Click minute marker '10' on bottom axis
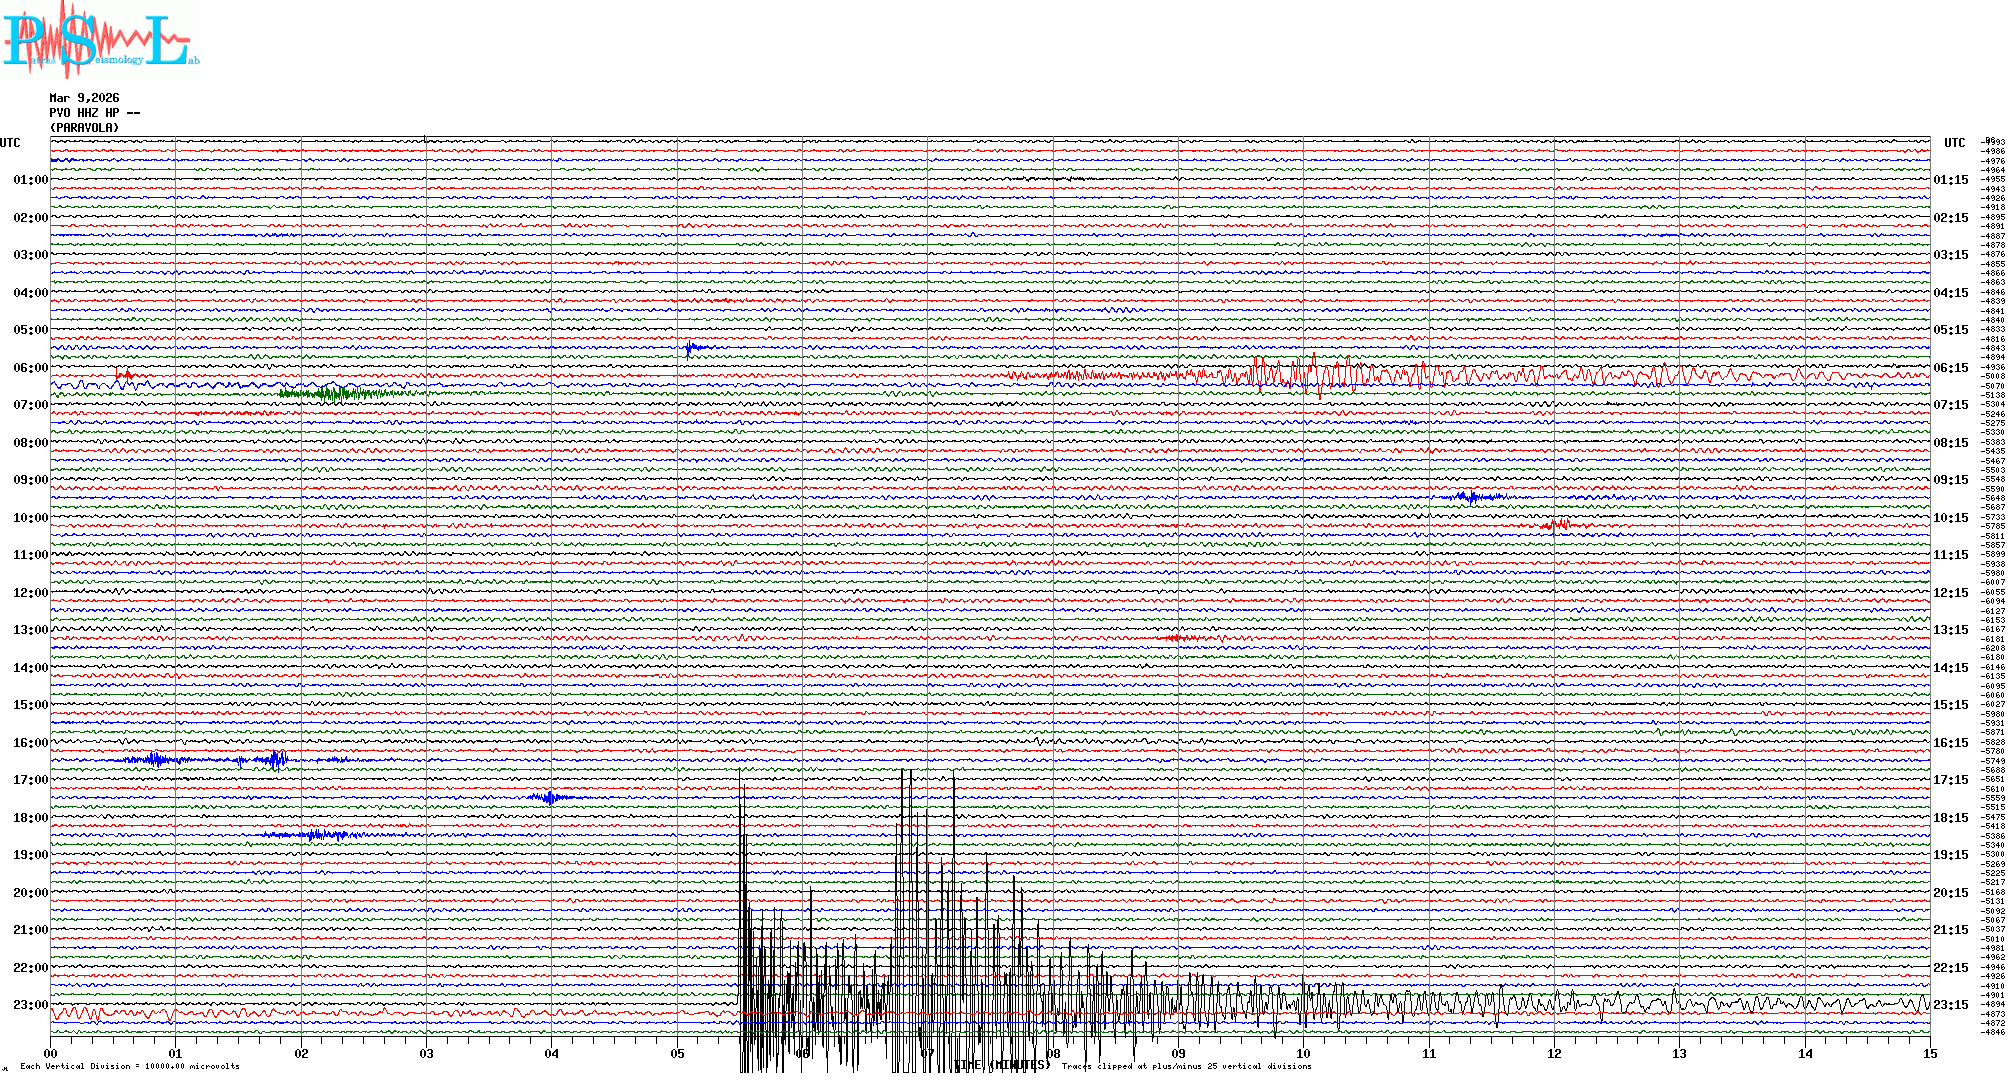 [1303, 1053]
